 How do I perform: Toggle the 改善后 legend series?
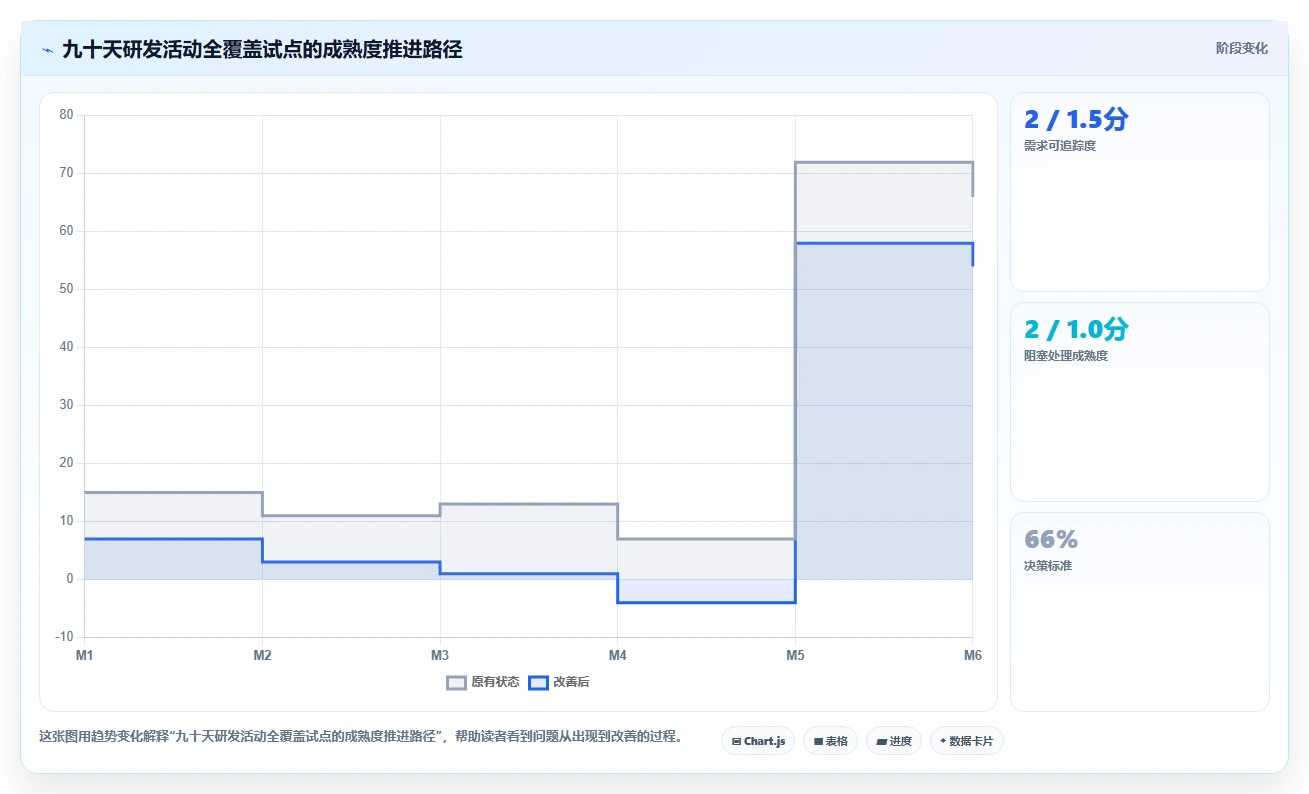point(559,682)
